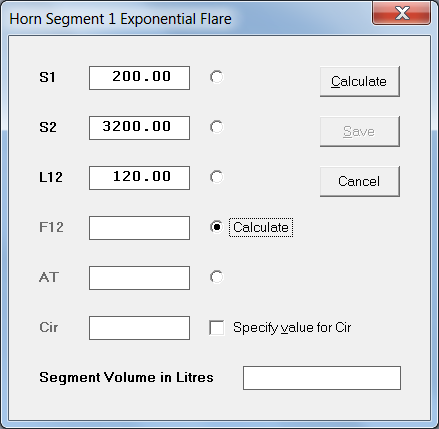
Task: Enable the Specify value for Cir checkbox
Action: tap(217, 327)
